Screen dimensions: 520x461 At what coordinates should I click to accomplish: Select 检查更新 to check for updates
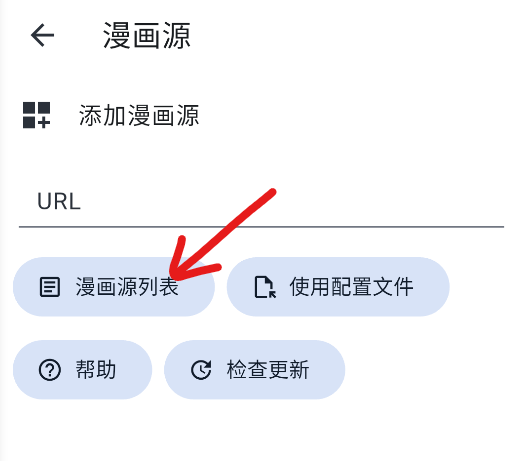click(x=254, y=370)
